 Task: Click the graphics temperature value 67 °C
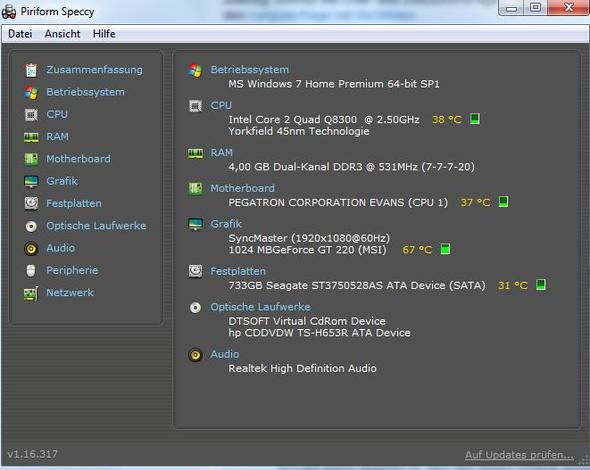coord(417,249)
